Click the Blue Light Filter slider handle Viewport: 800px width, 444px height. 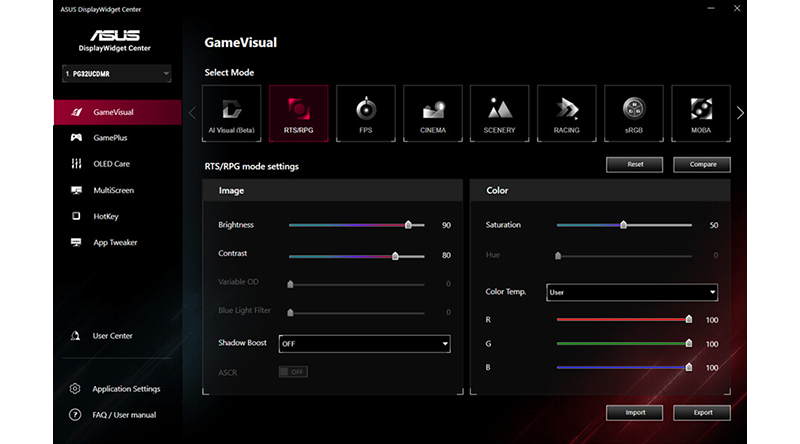tap(290, 312)
